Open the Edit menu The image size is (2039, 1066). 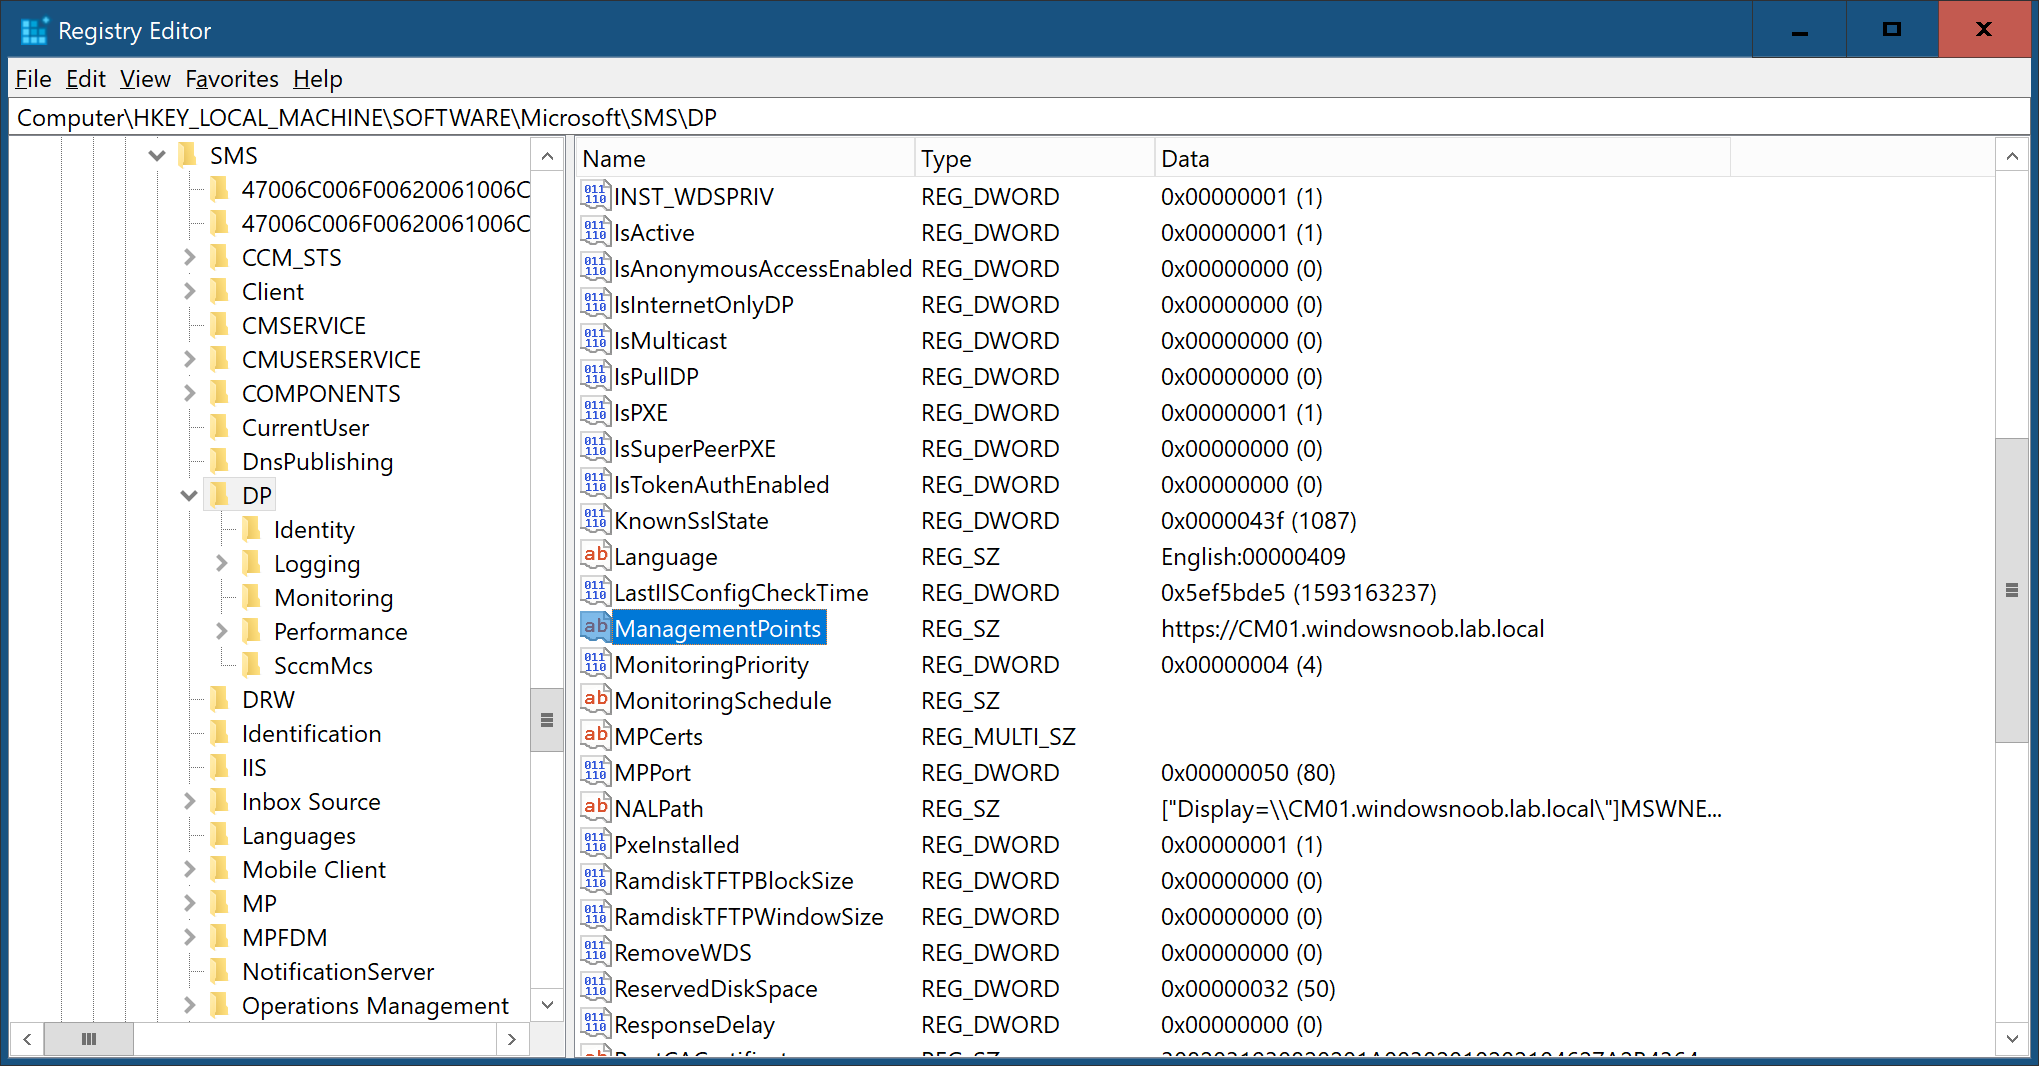(86, 79)
